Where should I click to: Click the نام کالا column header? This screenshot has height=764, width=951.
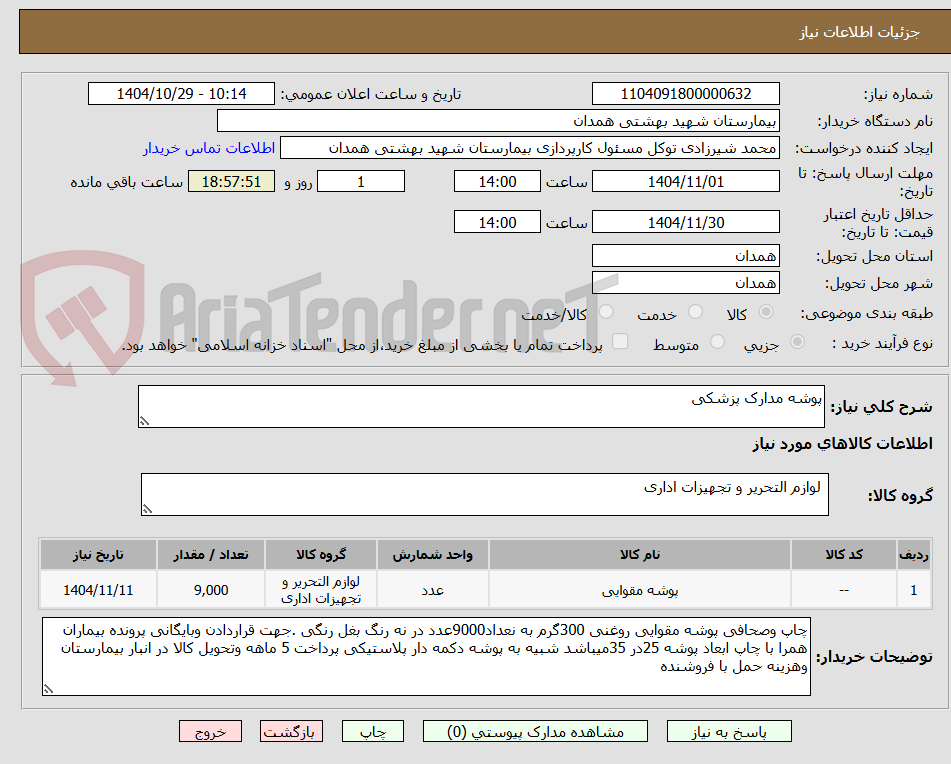[x=640, y=555]
